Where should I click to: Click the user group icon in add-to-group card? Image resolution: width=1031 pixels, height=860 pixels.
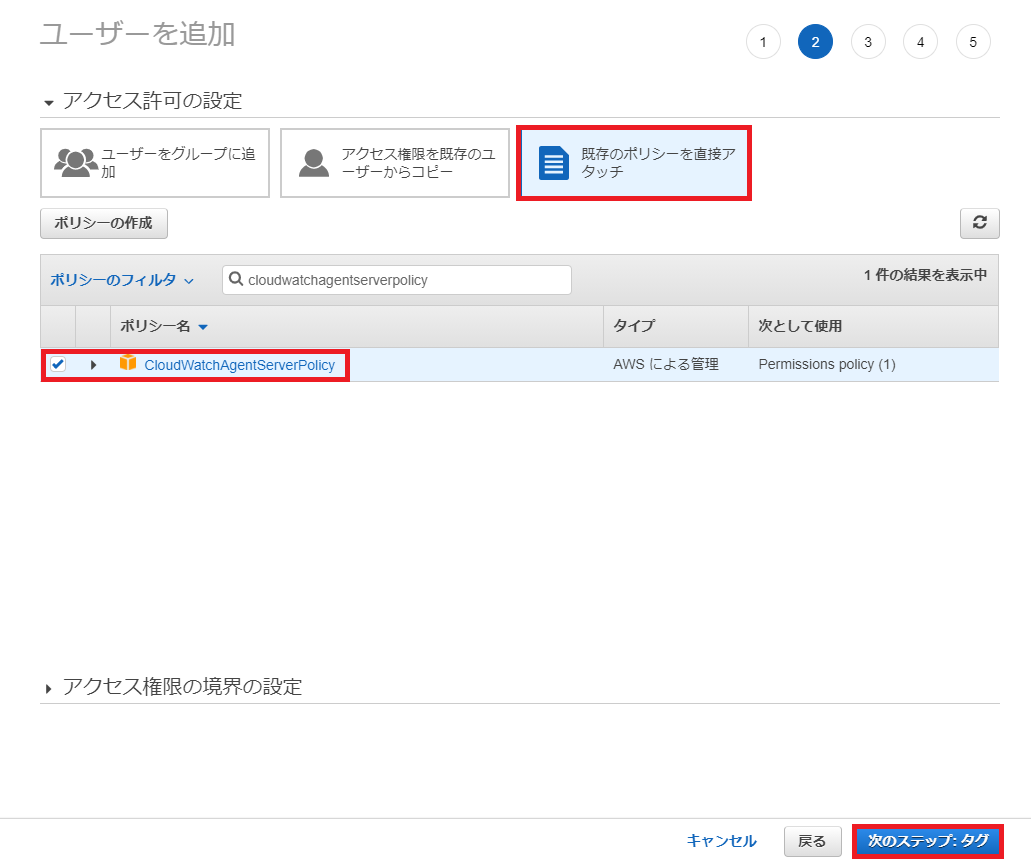[76, 162]
